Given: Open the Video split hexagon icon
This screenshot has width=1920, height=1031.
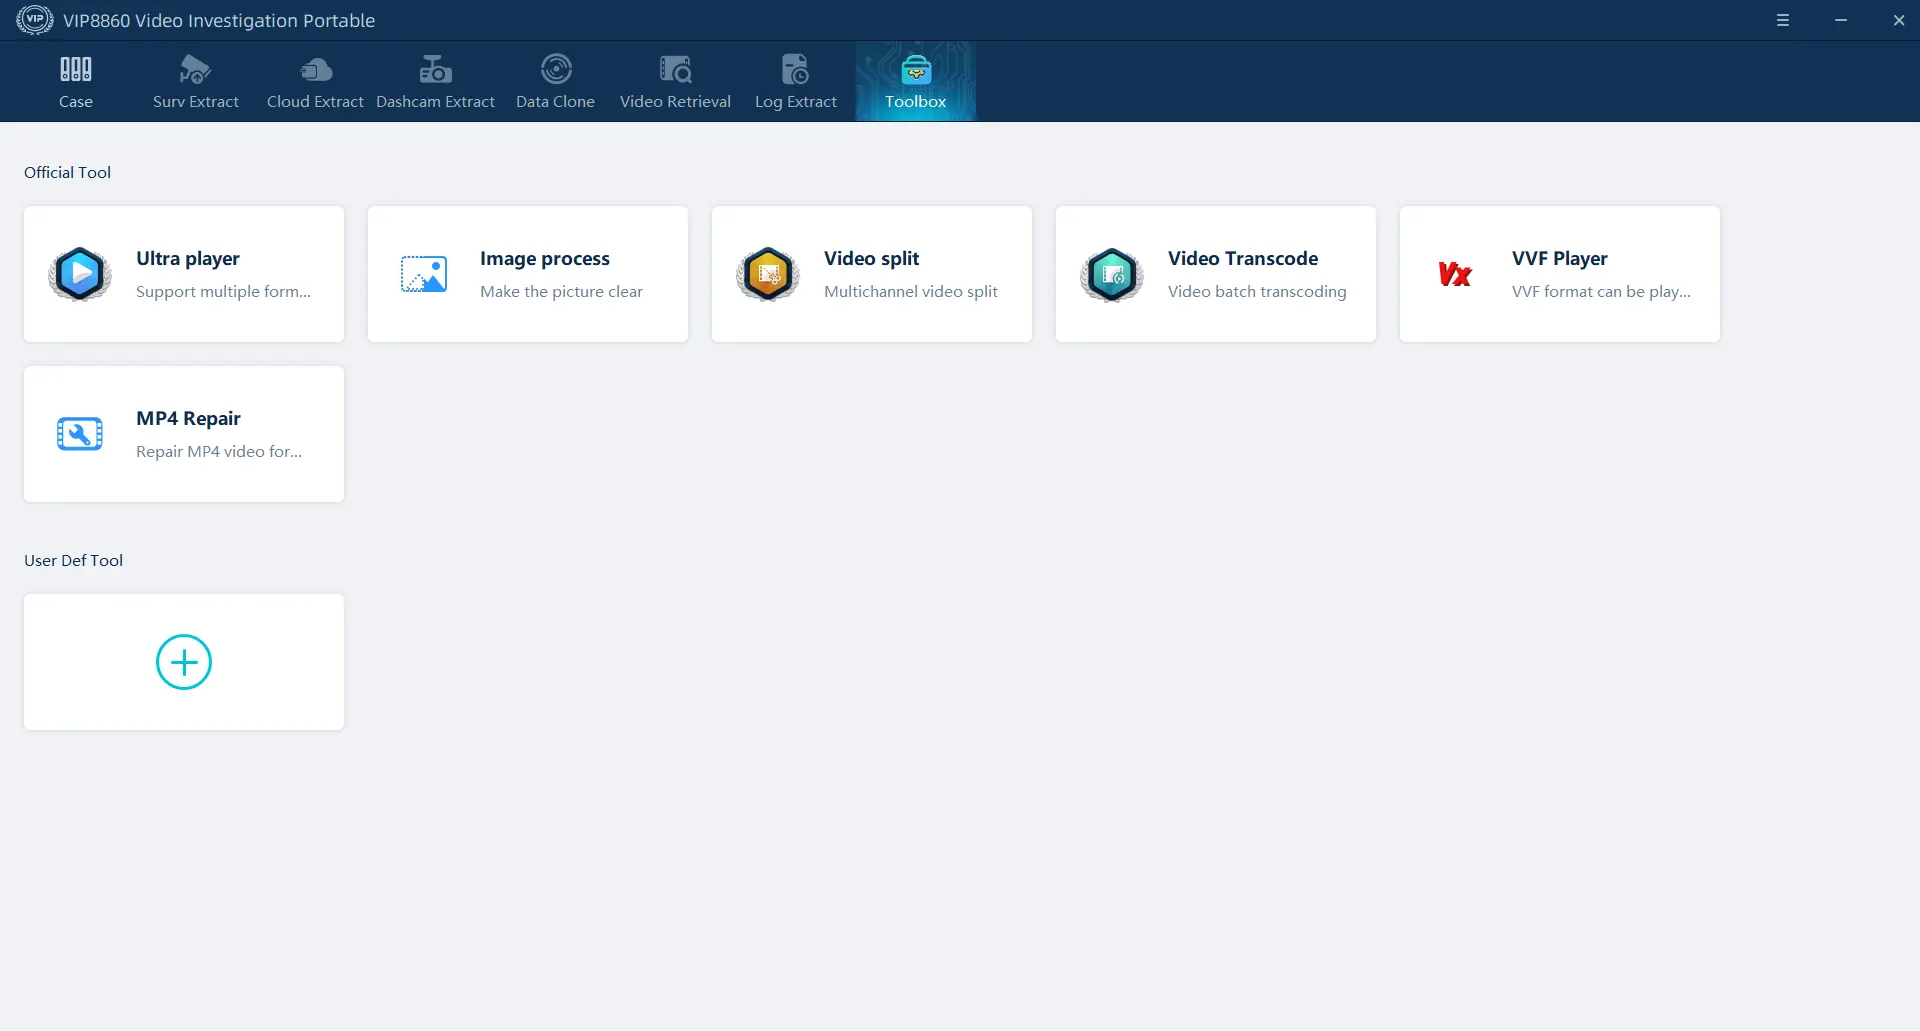Looking at the screenshot, I should tap(768, 274).
